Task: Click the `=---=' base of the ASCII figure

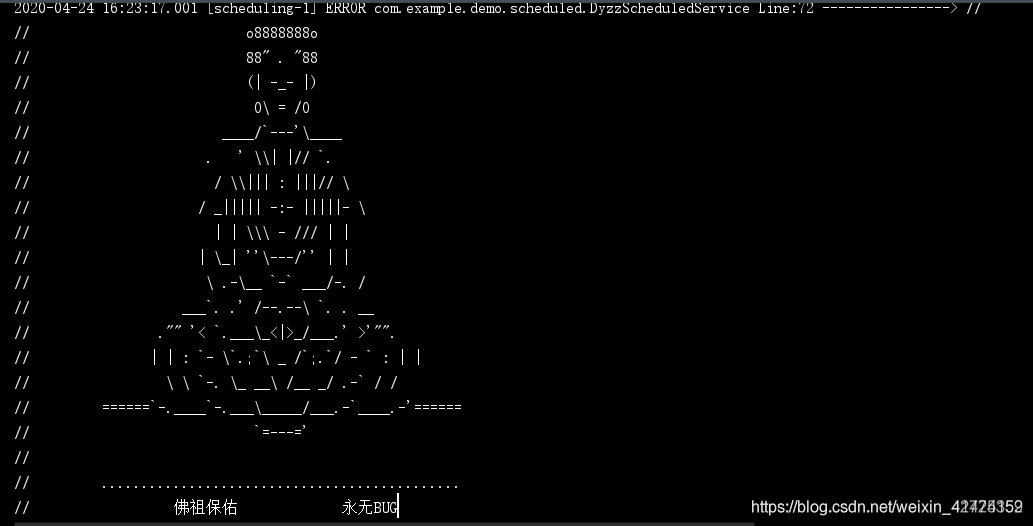Action: (281, 431)
